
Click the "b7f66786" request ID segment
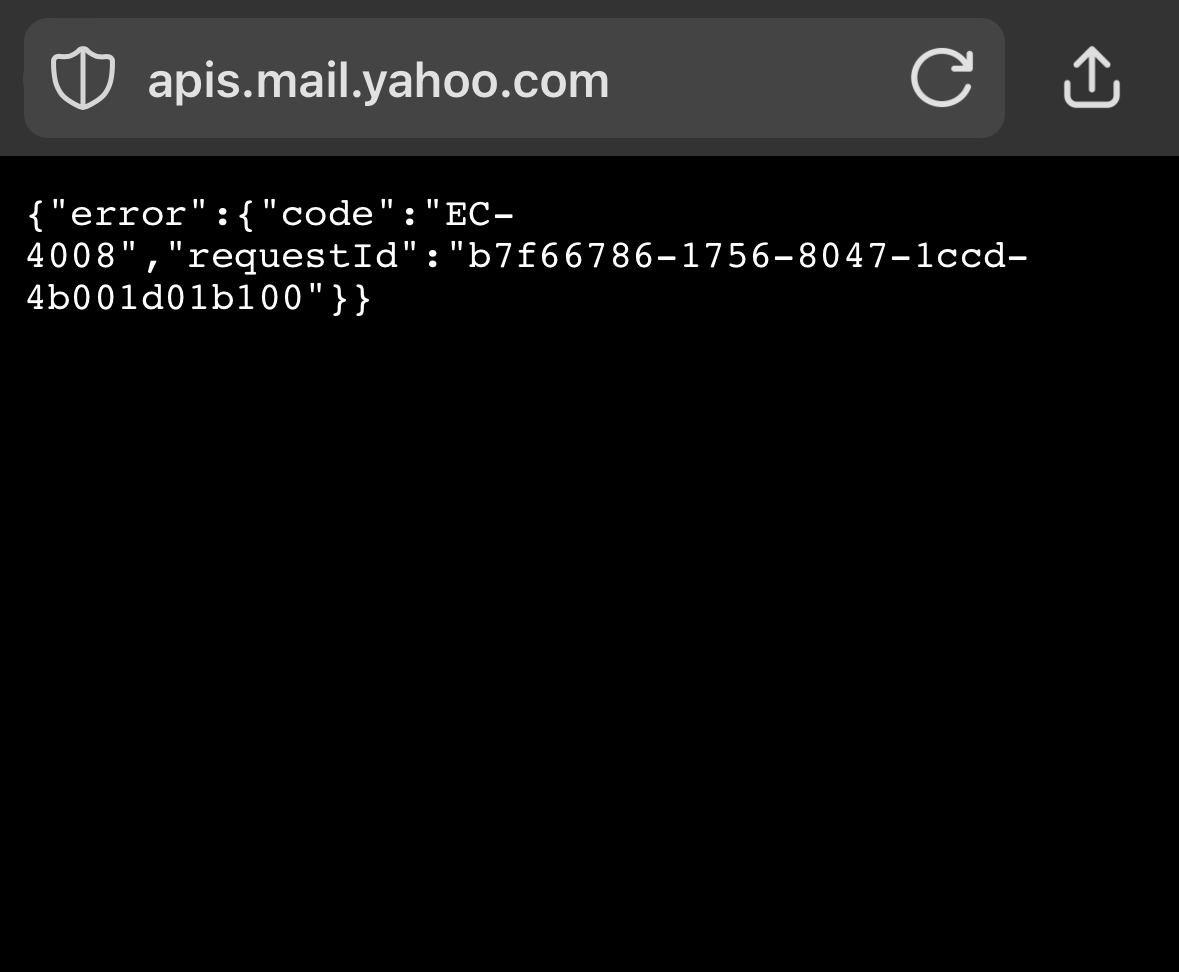pyautogui.click(x=561, y=256)
